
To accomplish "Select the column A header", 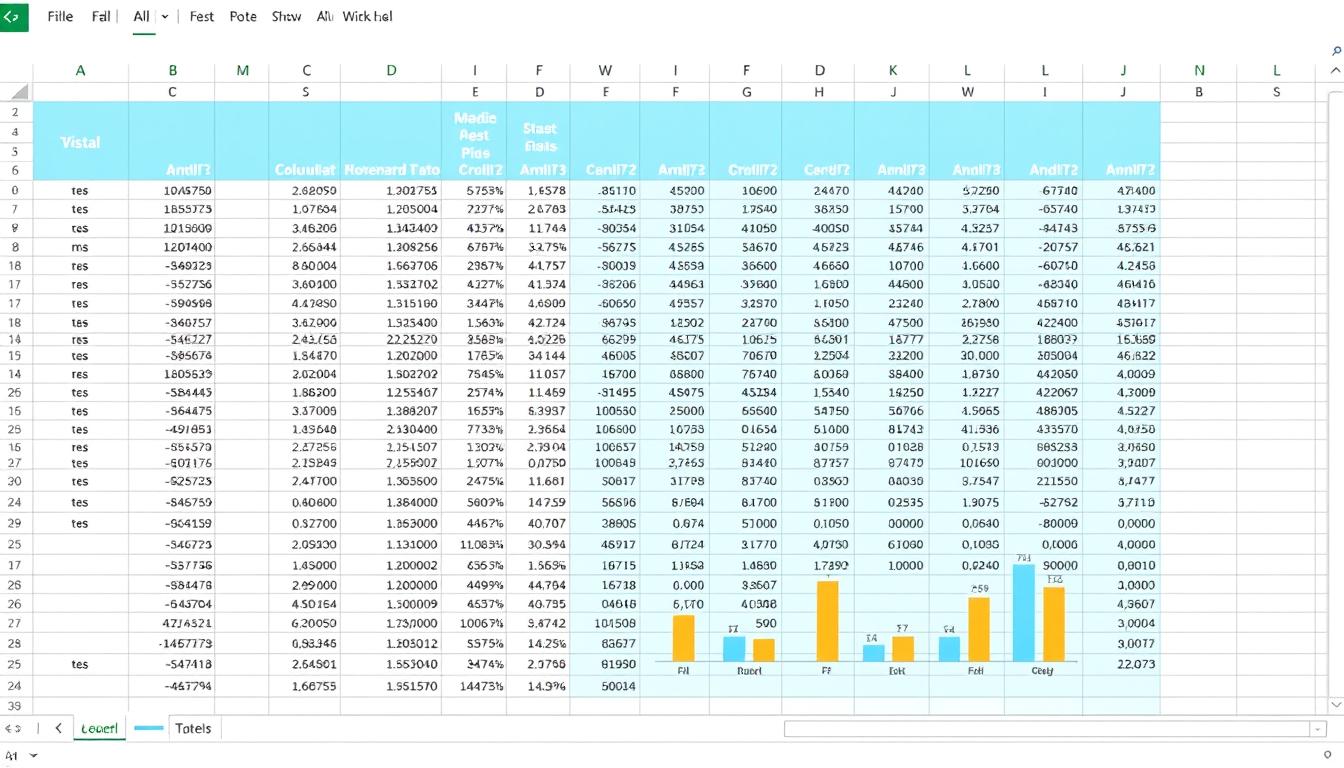I will (80, 71).
